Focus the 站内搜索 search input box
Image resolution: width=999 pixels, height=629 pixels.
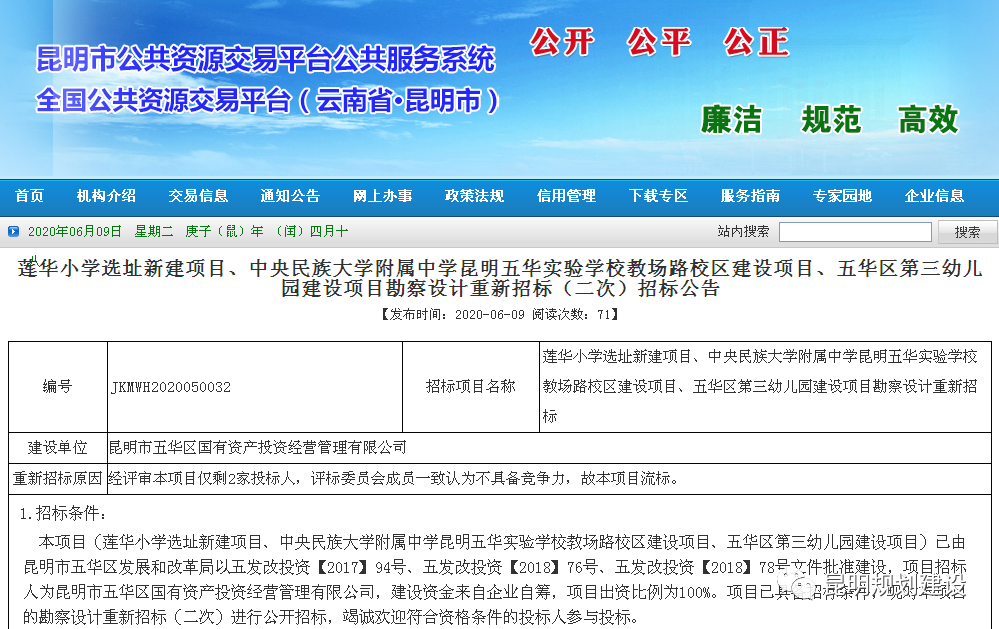855,232
